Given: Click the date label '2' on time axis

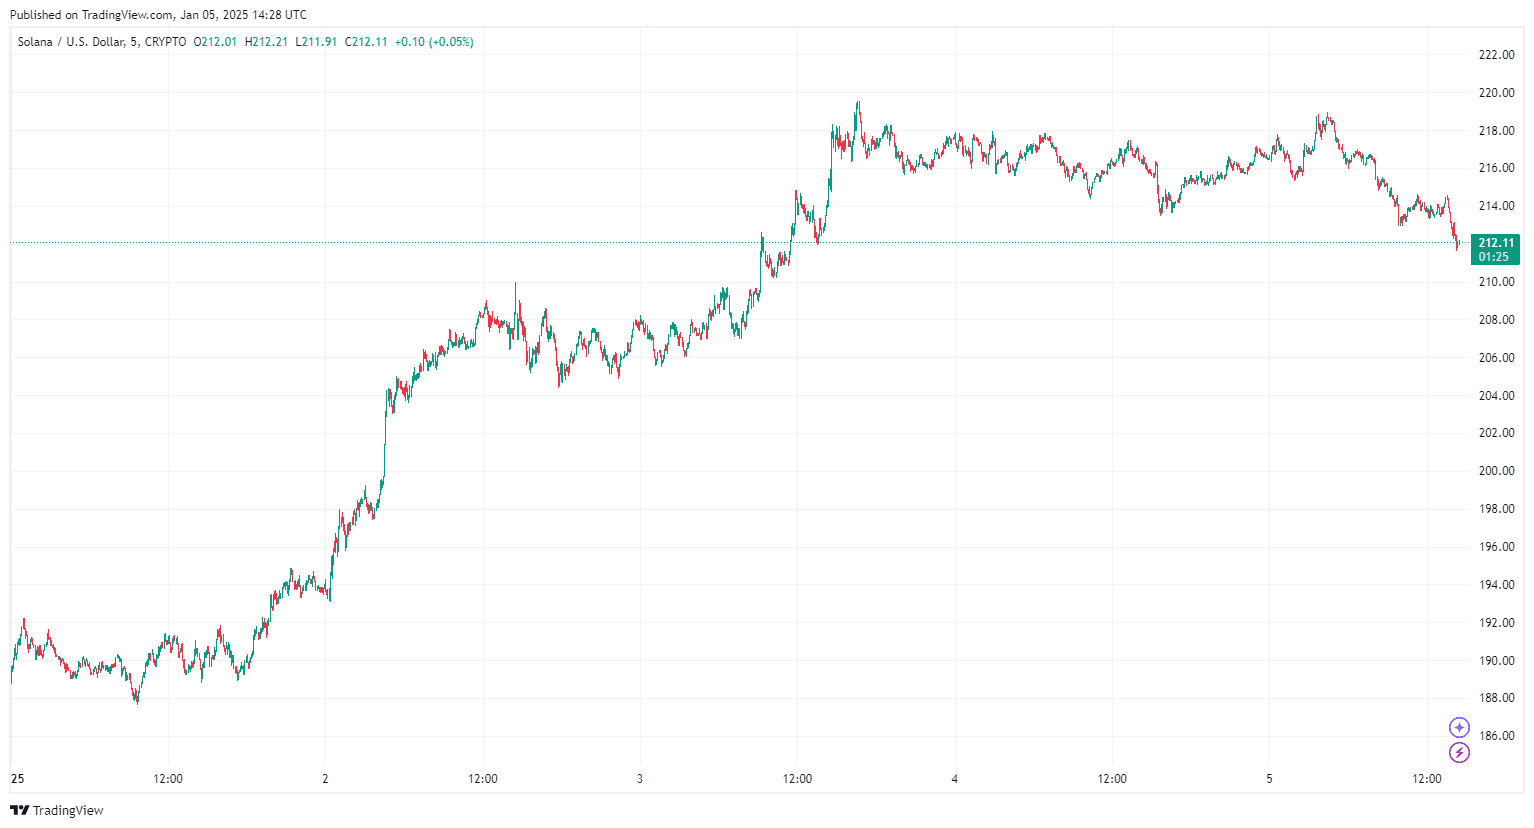Looking at the screenshot, I should (x=325, y=779).
